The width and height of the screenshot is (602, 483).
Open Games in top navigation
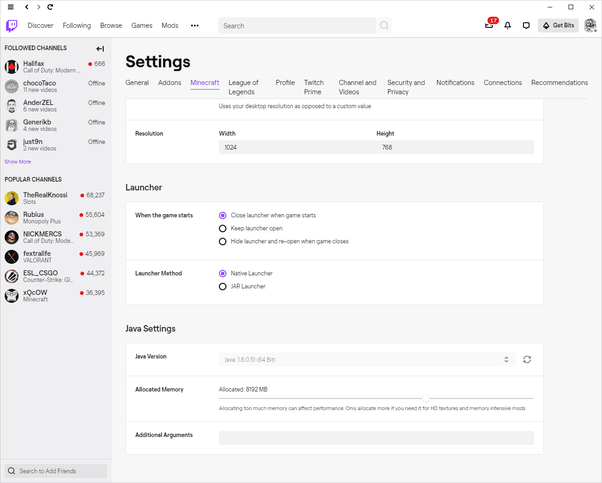[x=142, y=26]
